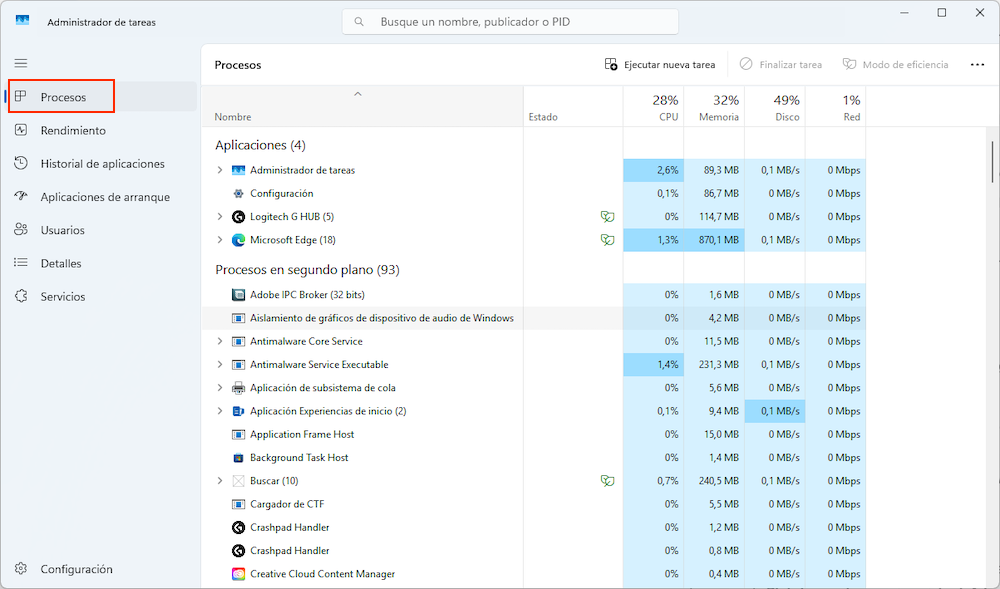
Task: Expand the Antimalware Service Executable entry
Action: pos(220,365)
